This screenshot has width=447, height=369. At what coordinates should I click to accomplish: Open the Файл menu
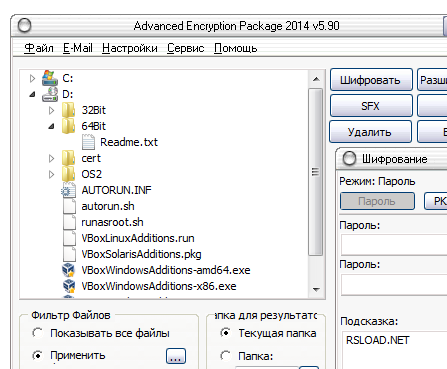pyautogui.click(x=39, y=48)
